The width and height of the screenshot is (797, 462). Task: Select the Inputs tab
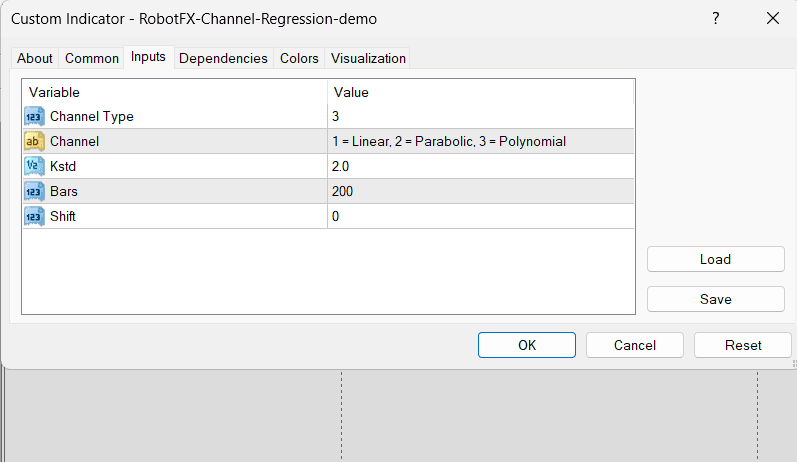[x=148, y=57]
